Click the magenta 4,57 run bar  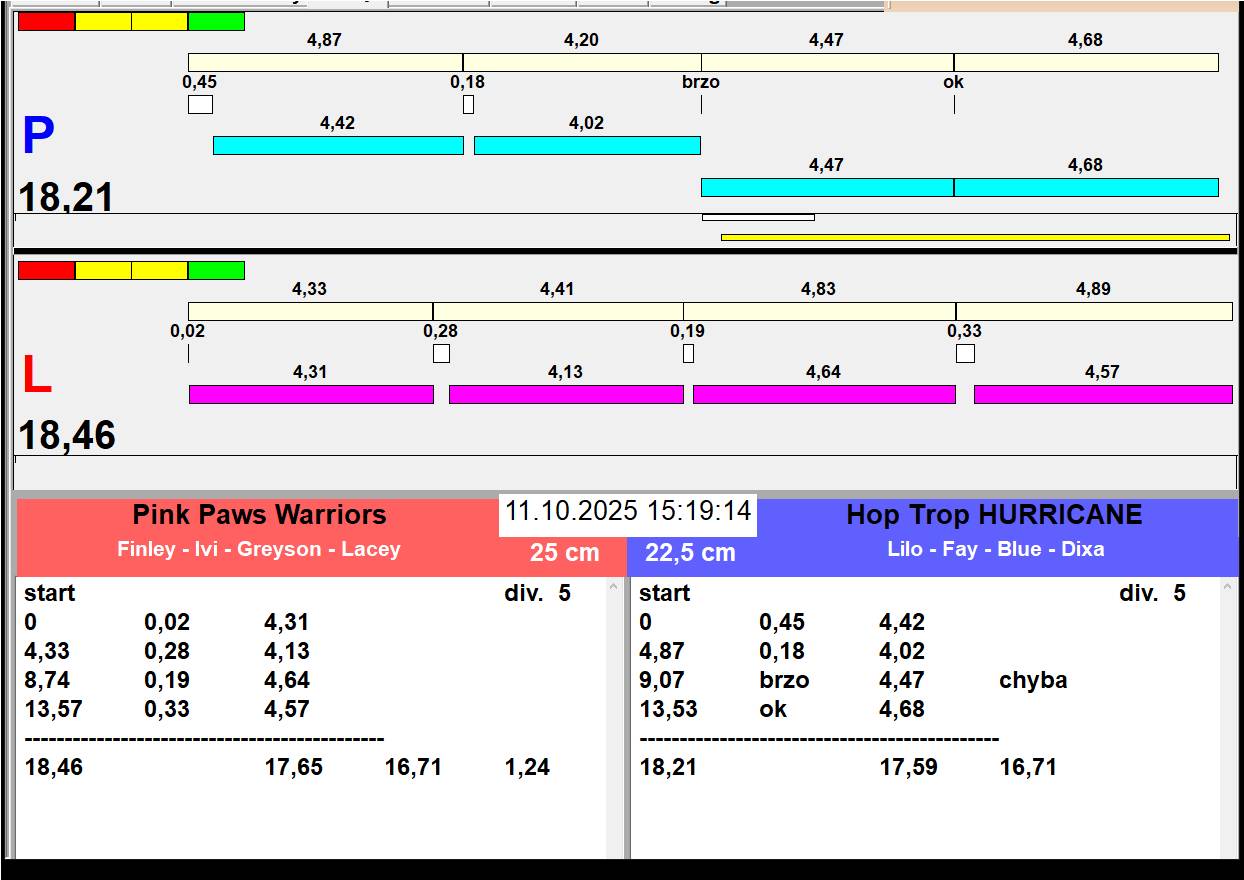1103,394
